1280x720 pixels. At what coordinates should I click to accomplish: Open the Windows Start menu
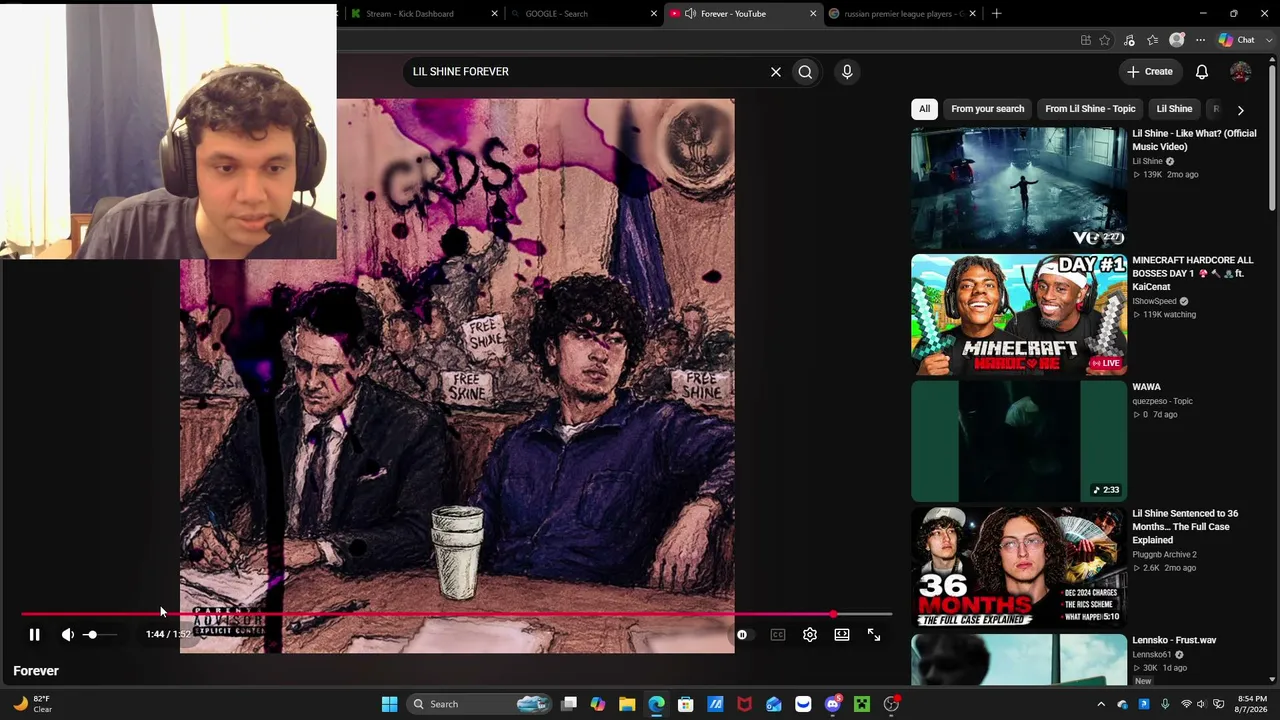click(x=389, y=704)
